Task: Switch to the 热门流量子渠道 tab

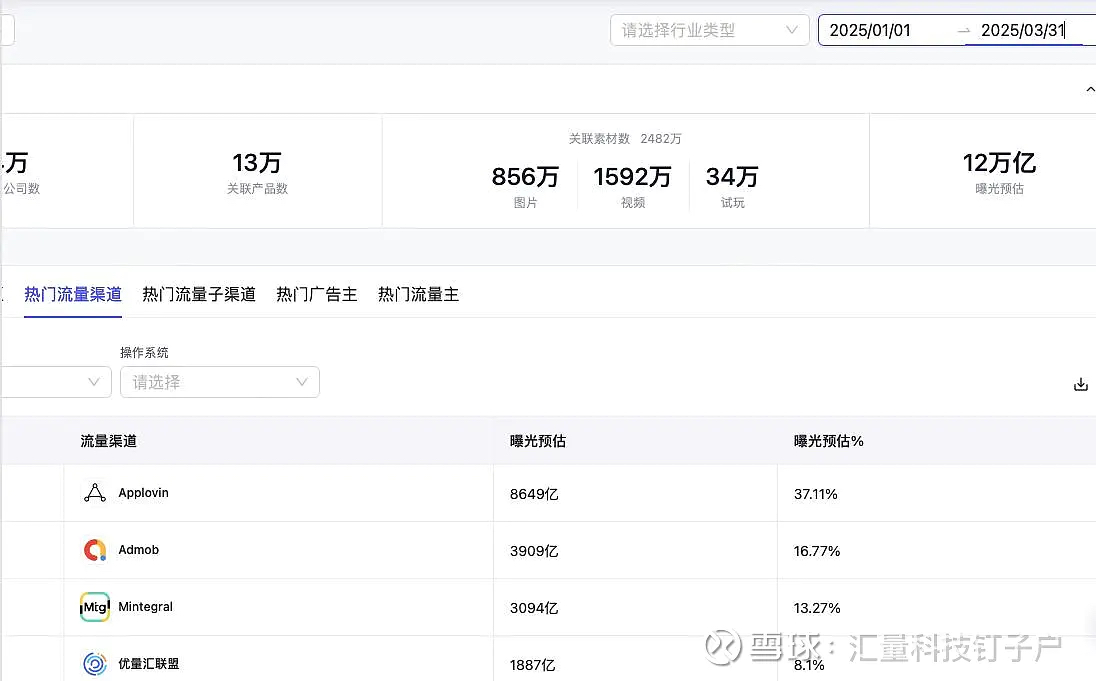Action: click(199, 294)
